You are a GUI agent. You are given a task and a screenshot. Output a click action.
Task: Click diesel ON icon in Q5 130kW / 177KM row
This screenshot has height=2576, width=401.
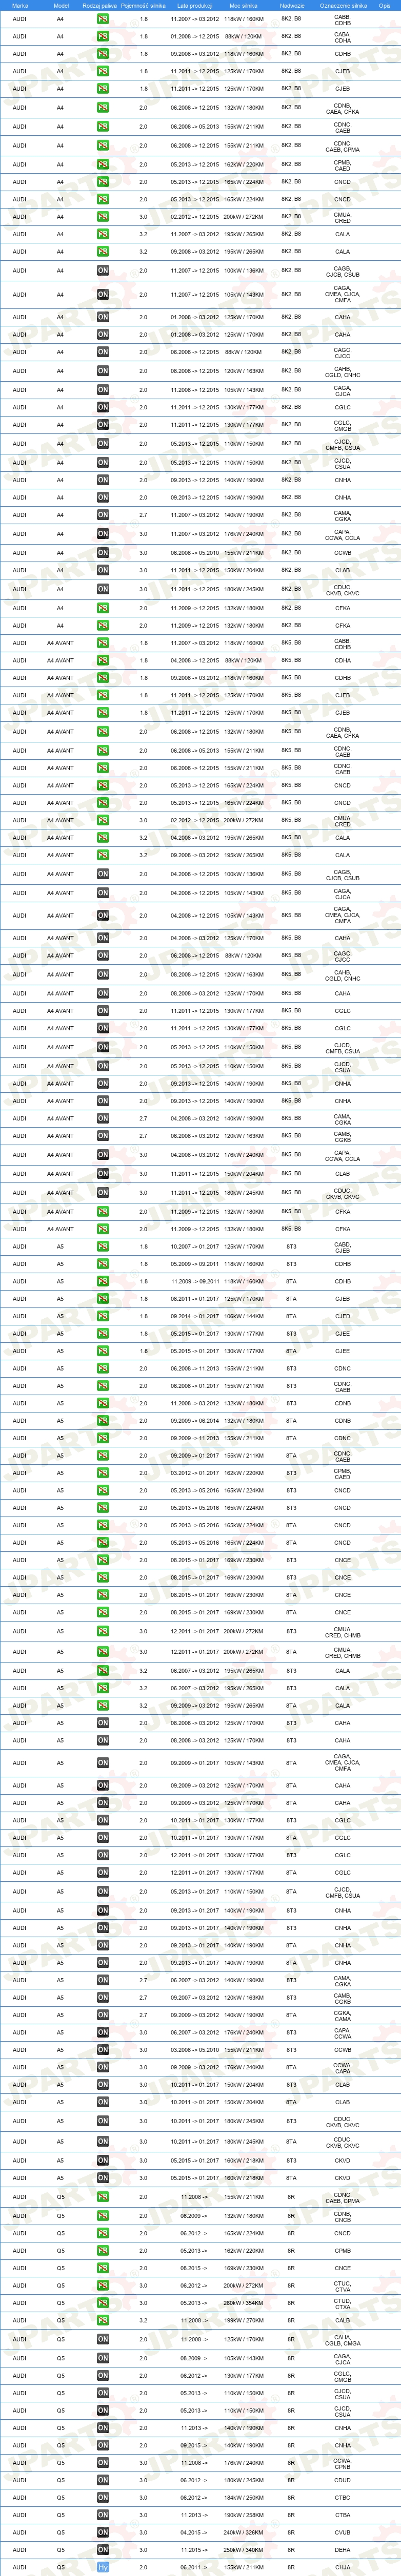pos(103,2376)
